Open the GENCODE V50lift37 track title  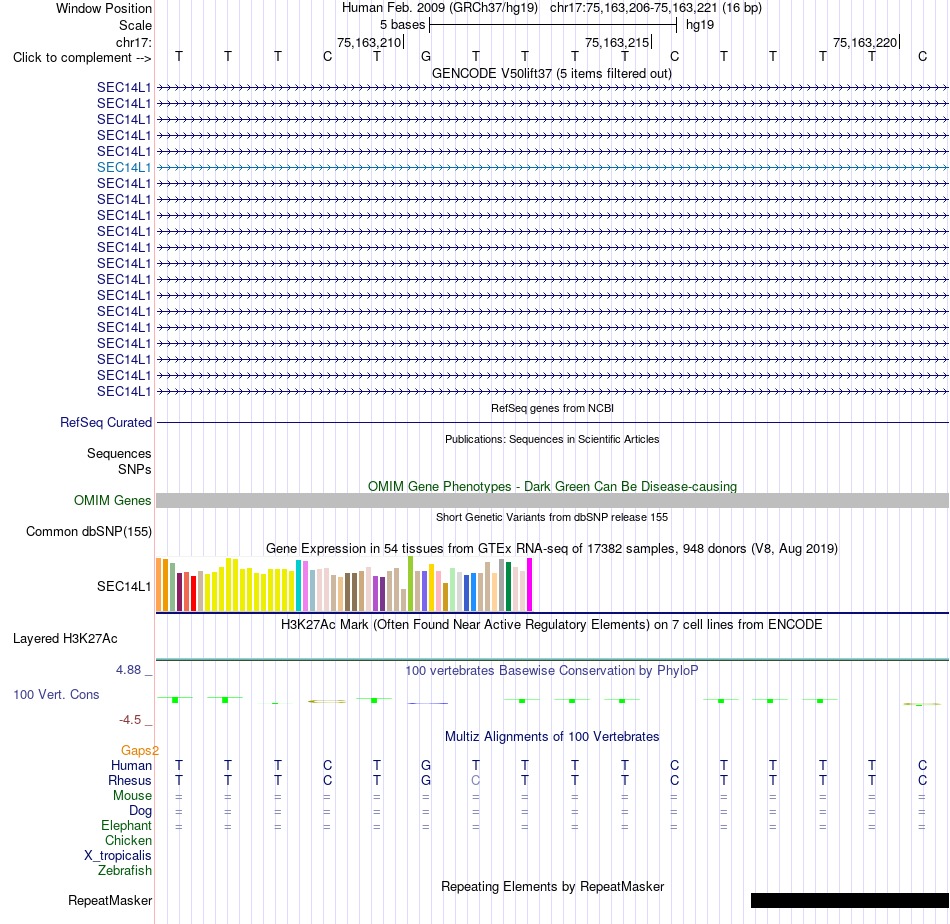click(552, 73)
